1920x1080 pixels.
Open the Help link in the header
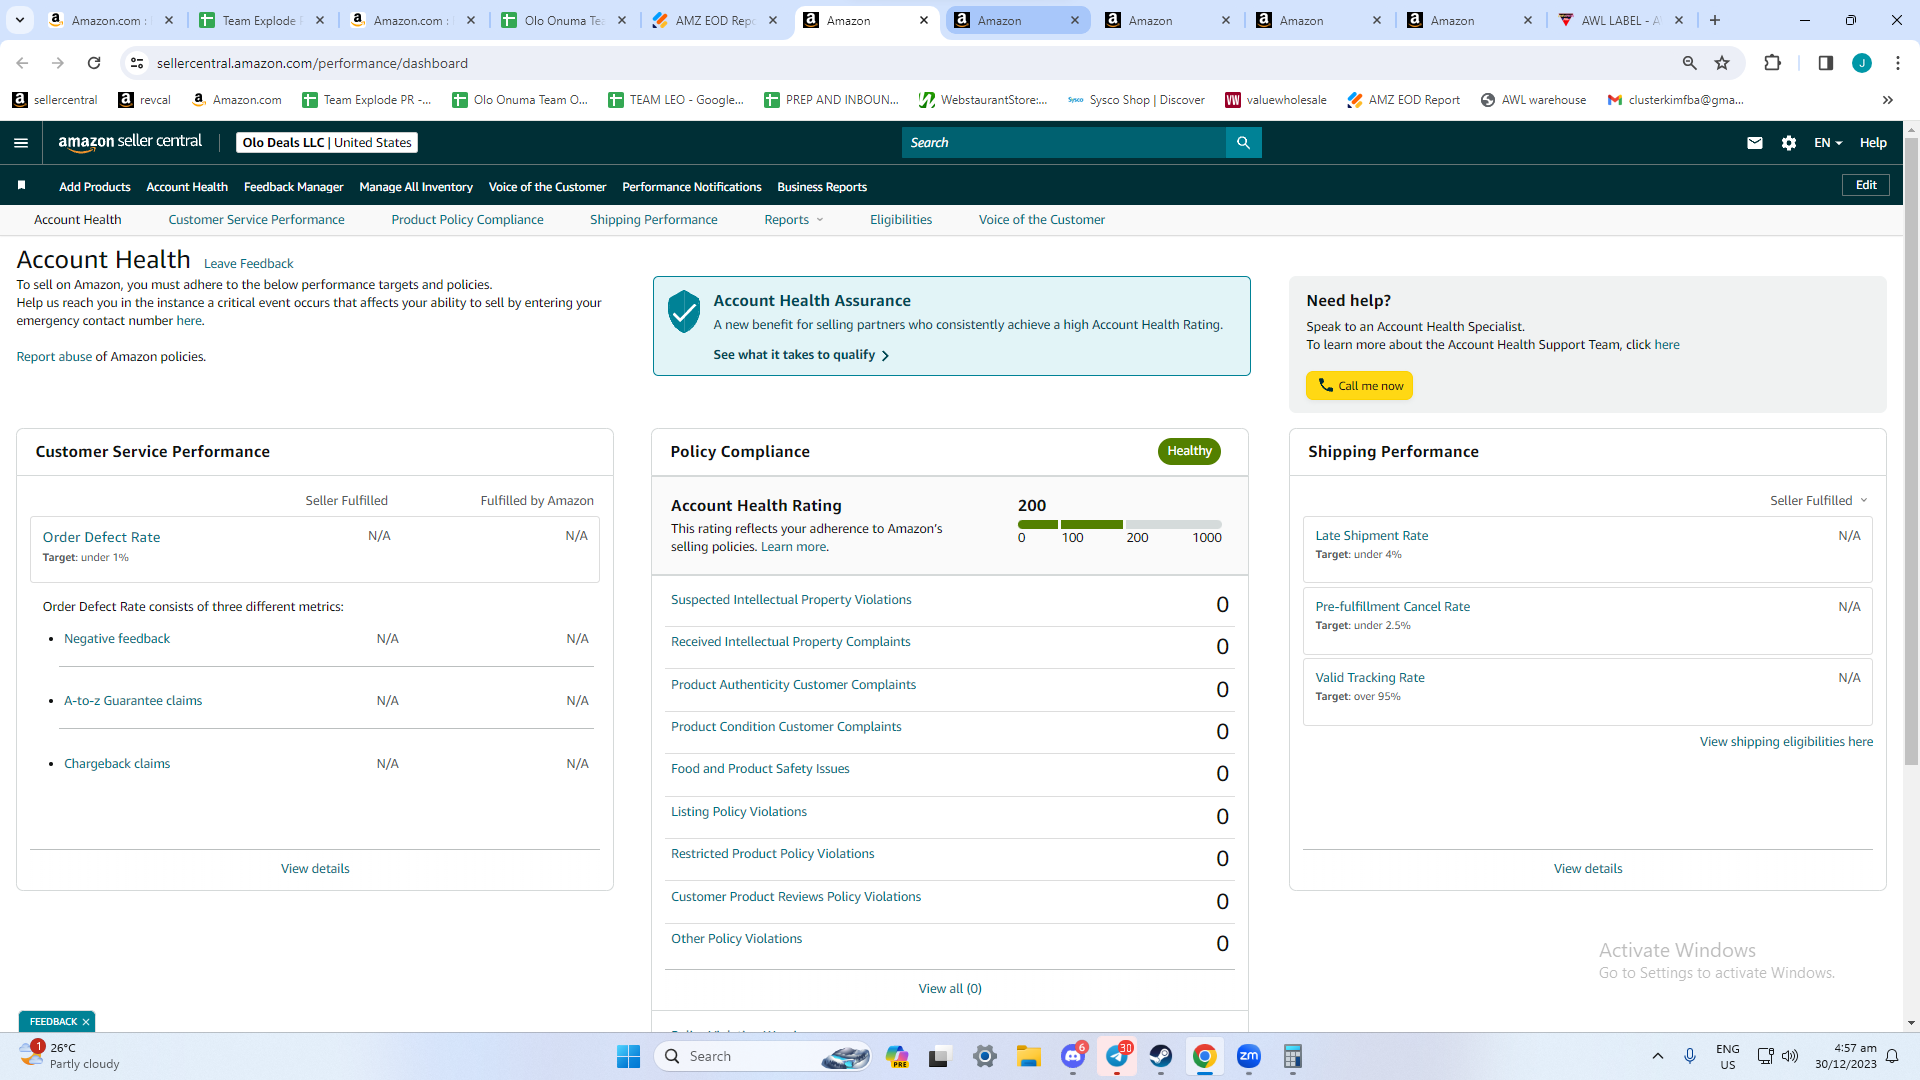click(1873, 143)
